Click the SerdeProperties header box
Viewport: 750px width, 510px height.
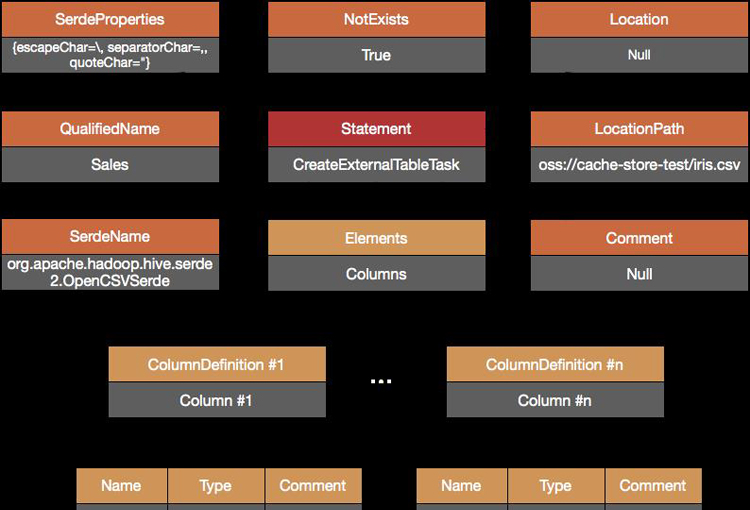pyautogui.click(x=110, y=19)
